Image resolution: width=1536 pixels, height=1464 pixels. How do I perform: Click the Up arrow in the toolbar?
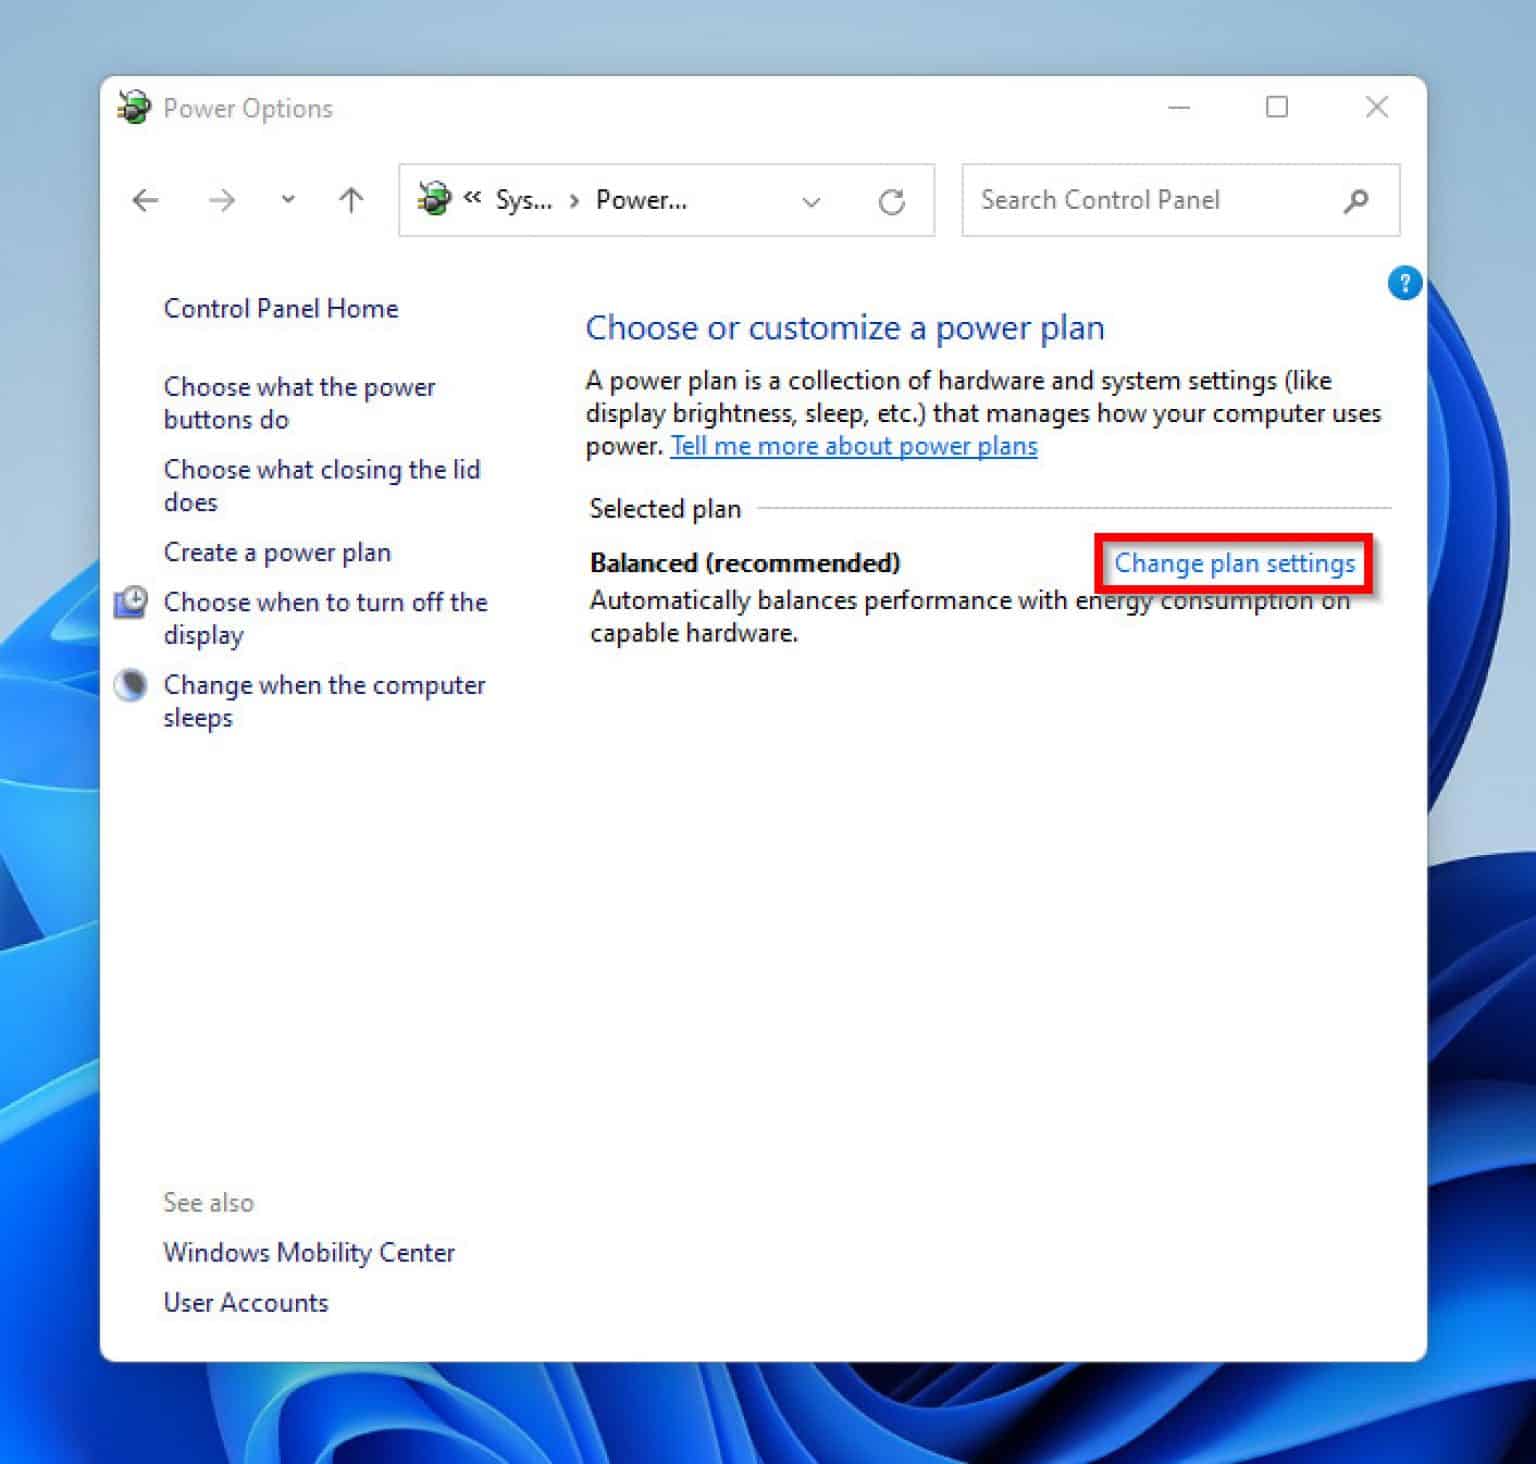click(x=351, y=200)
